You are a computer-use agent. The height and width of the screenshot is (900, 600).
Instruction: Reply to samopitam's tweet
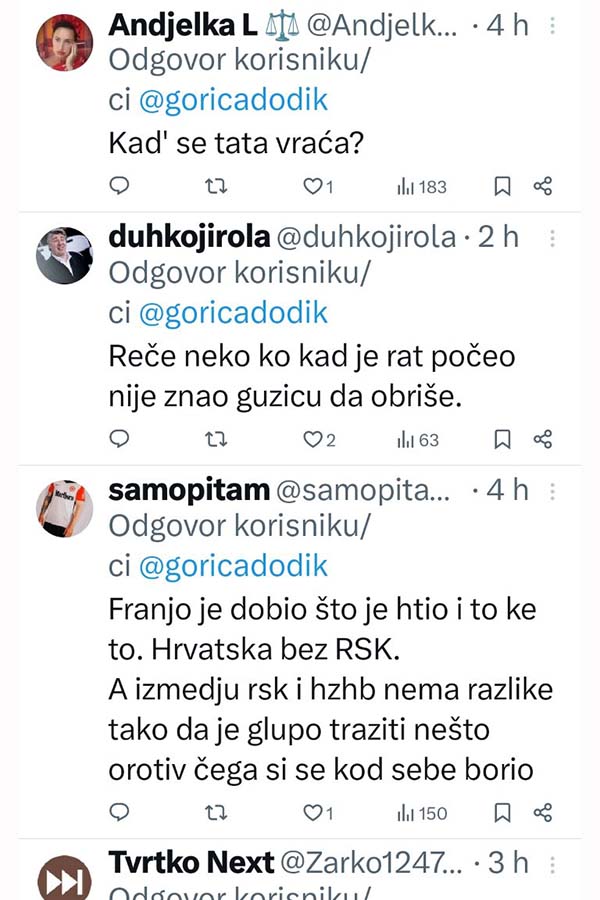(x=119, y=812)
